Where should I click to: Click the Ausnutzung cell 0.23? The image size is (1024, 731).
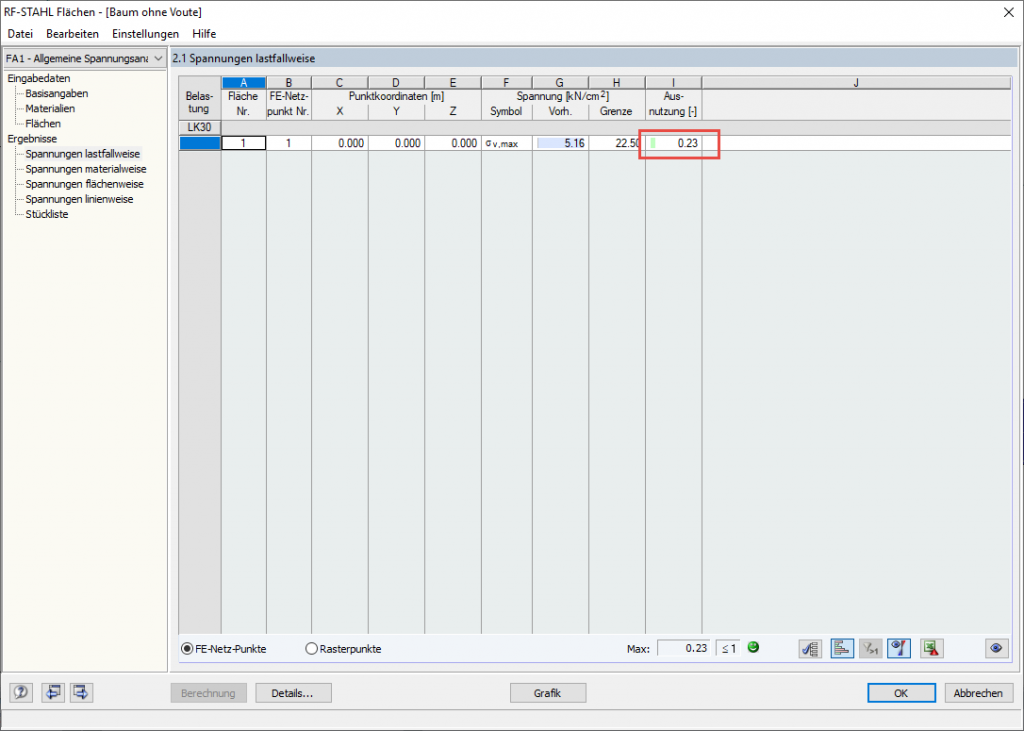coord(673,143)
